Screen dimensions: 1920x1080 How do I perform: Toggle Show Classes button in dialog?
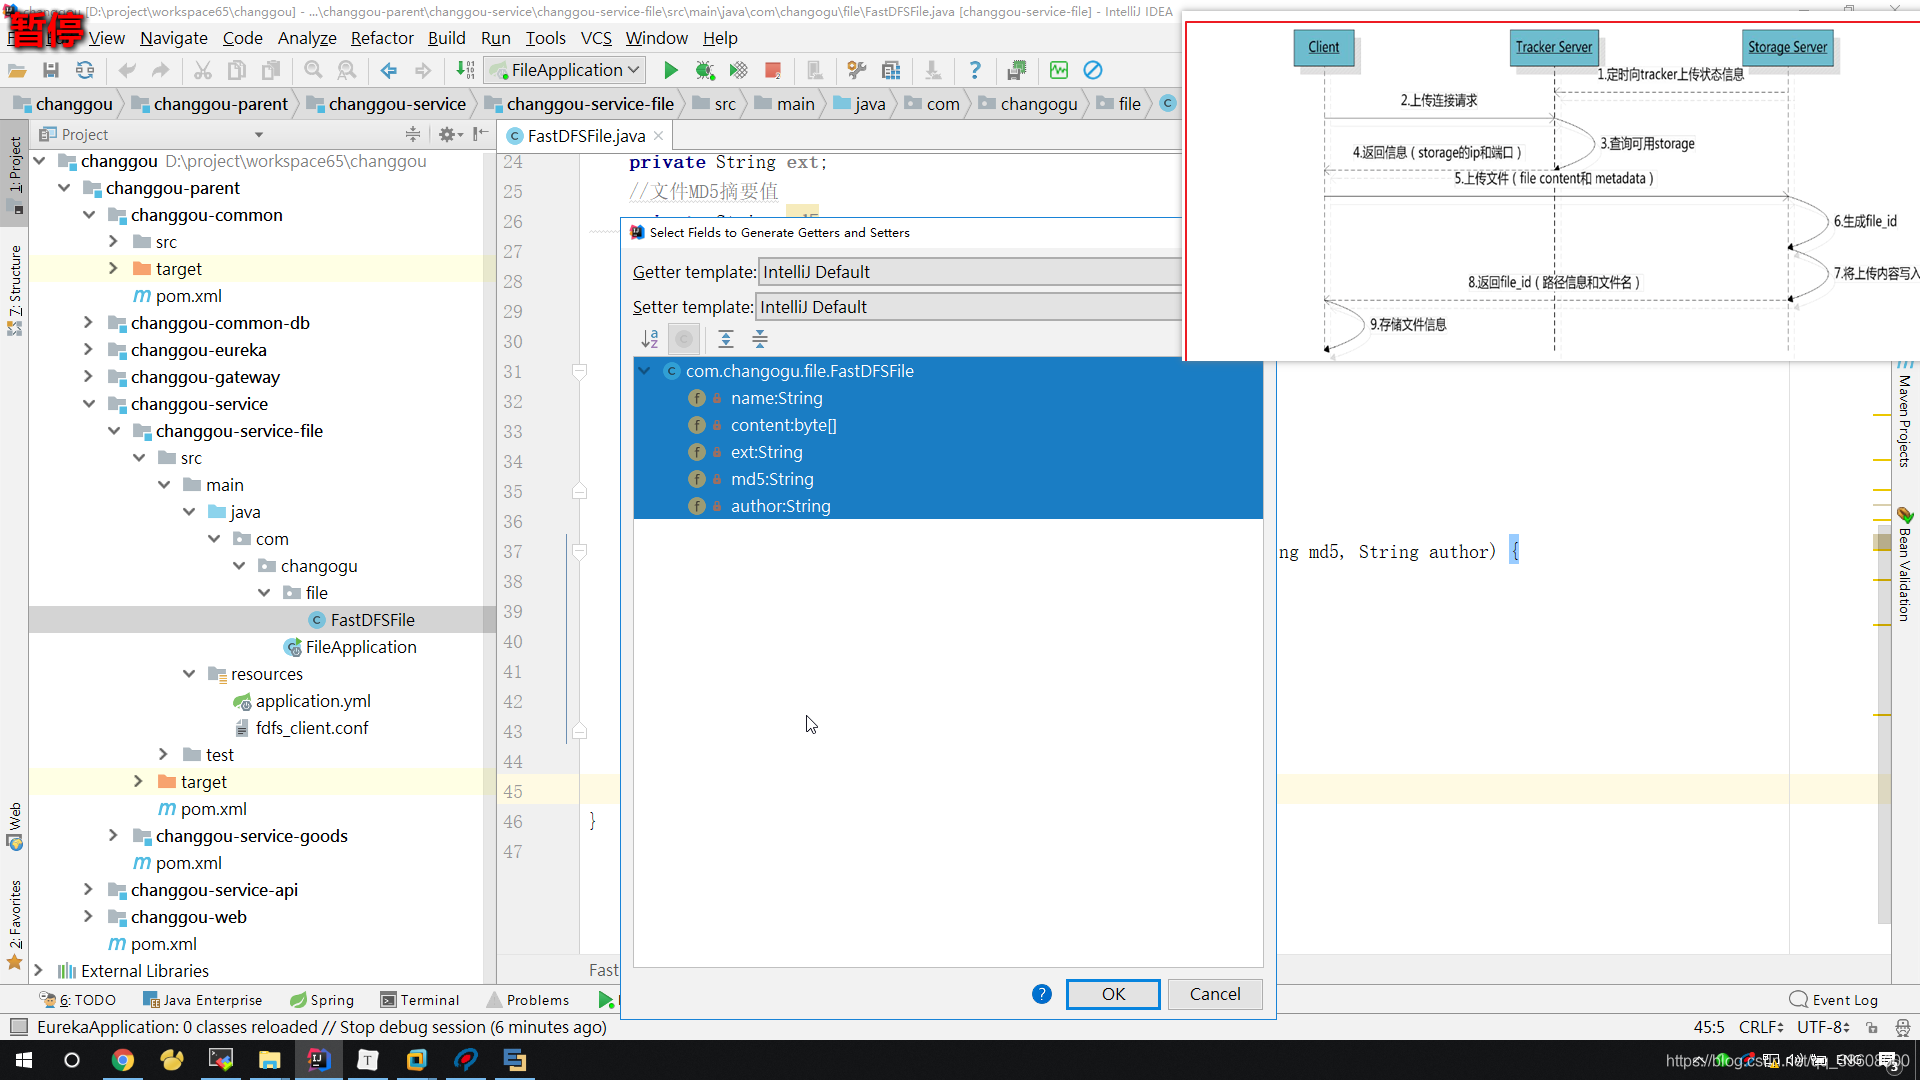684,339
